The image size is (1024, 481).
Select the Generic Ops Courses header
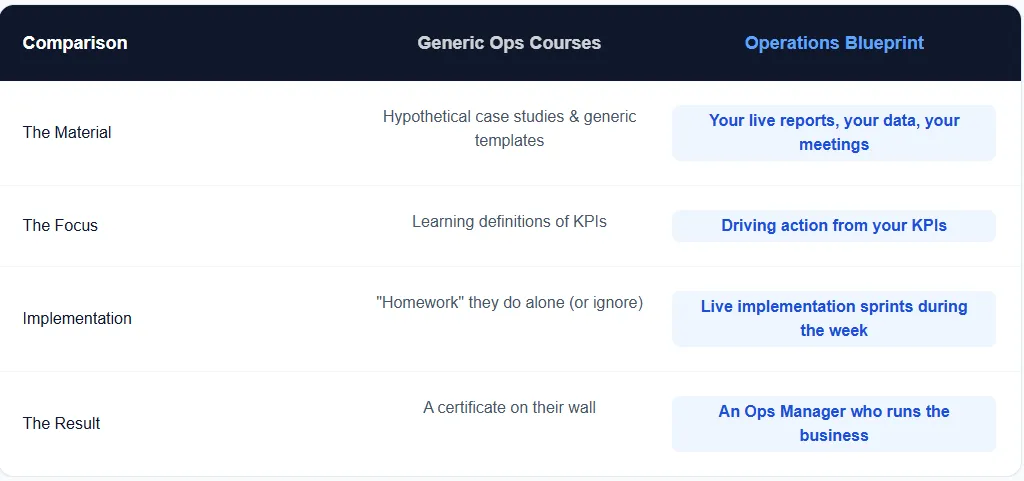(x=509, y=43)
